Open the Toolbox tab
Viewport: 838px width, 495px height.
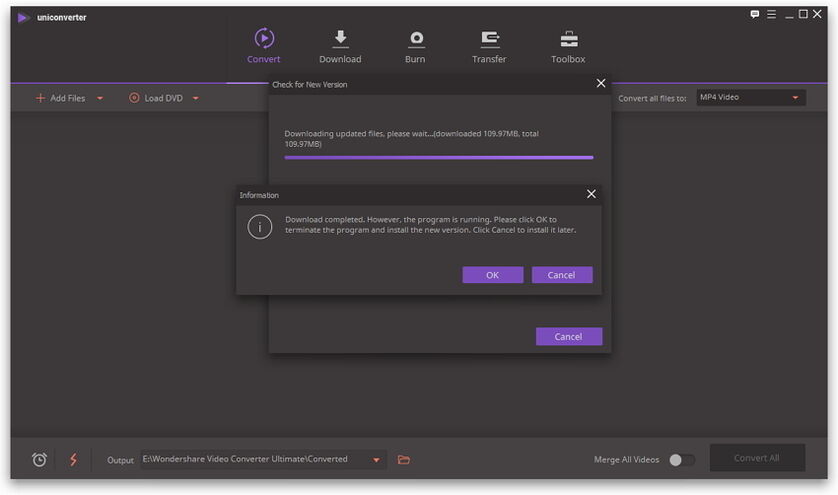pyautogui.click(x=568, y=47)
